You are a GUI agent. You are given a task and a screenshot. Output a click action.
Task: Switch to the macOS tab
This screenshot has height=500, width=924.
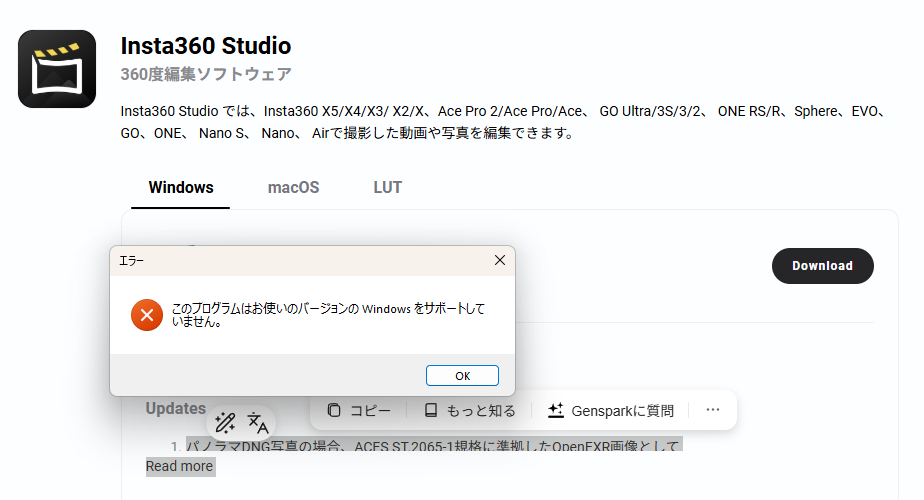click(293, 187)
